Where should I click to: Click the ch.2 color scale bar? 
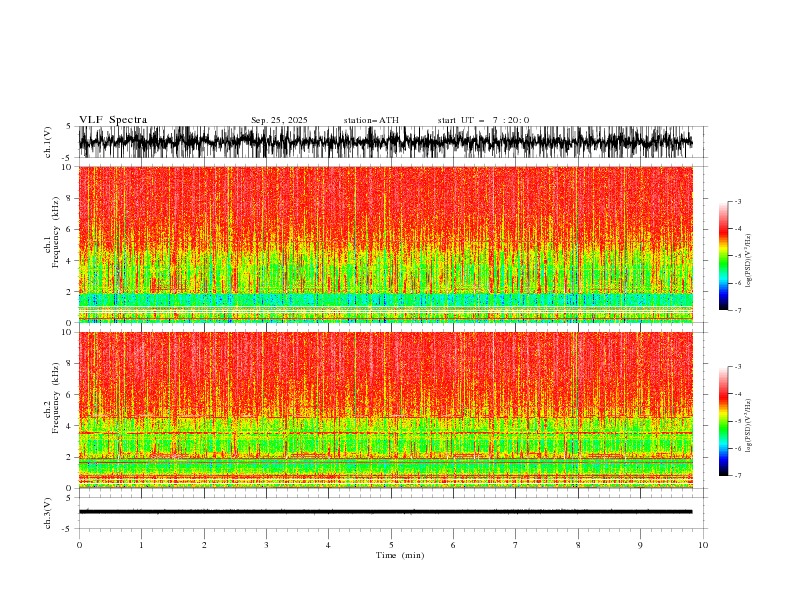723,421
